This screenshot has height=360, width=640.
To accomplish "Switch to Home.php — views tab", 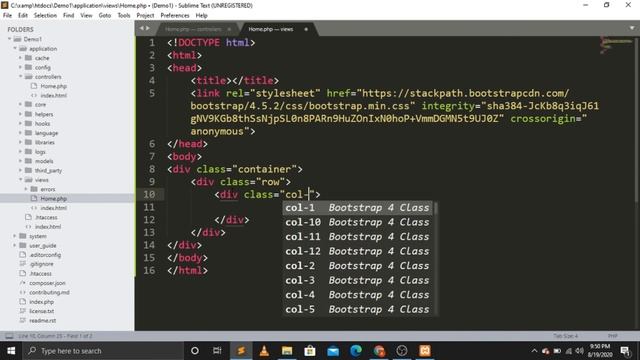I will click(x=271, y=29).
